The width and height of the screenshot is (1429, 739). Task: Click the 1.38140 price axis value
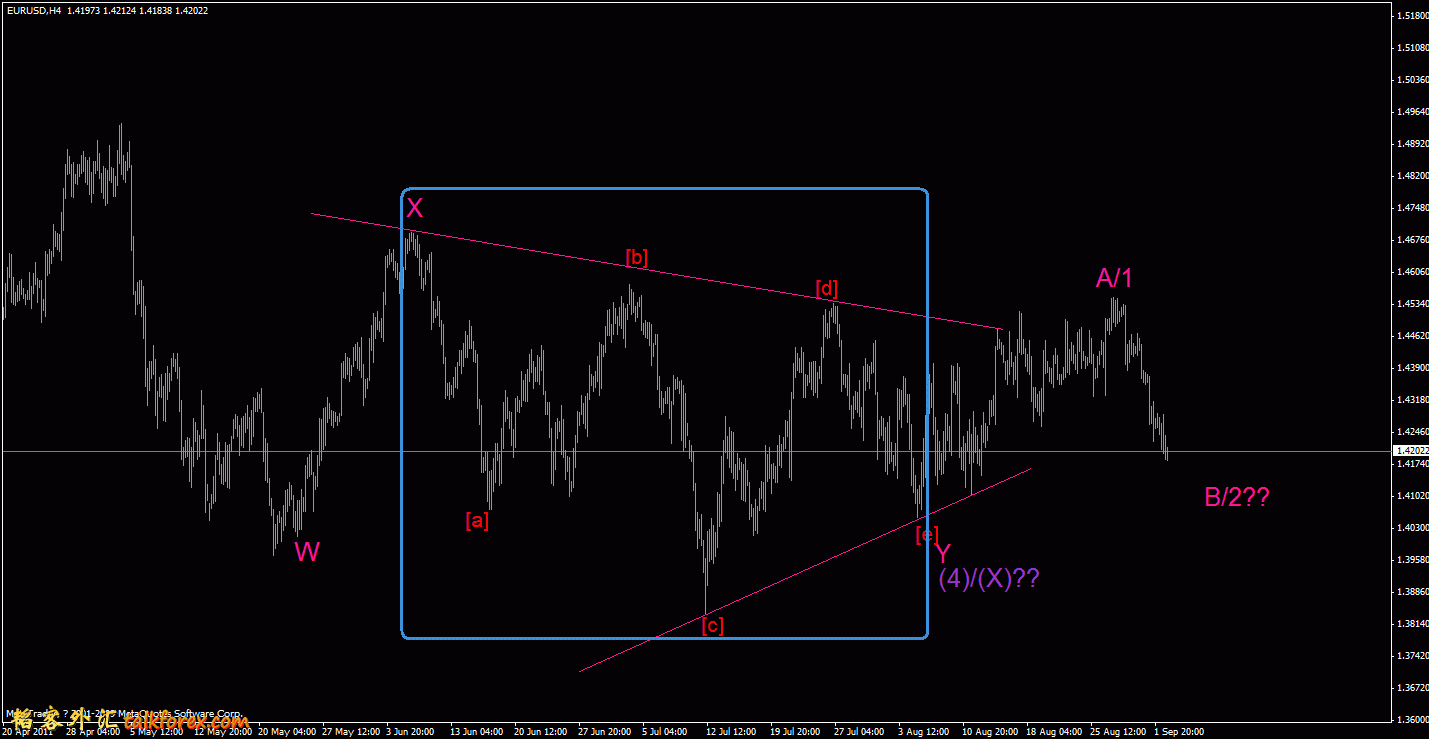click(x=1412, y=623)
